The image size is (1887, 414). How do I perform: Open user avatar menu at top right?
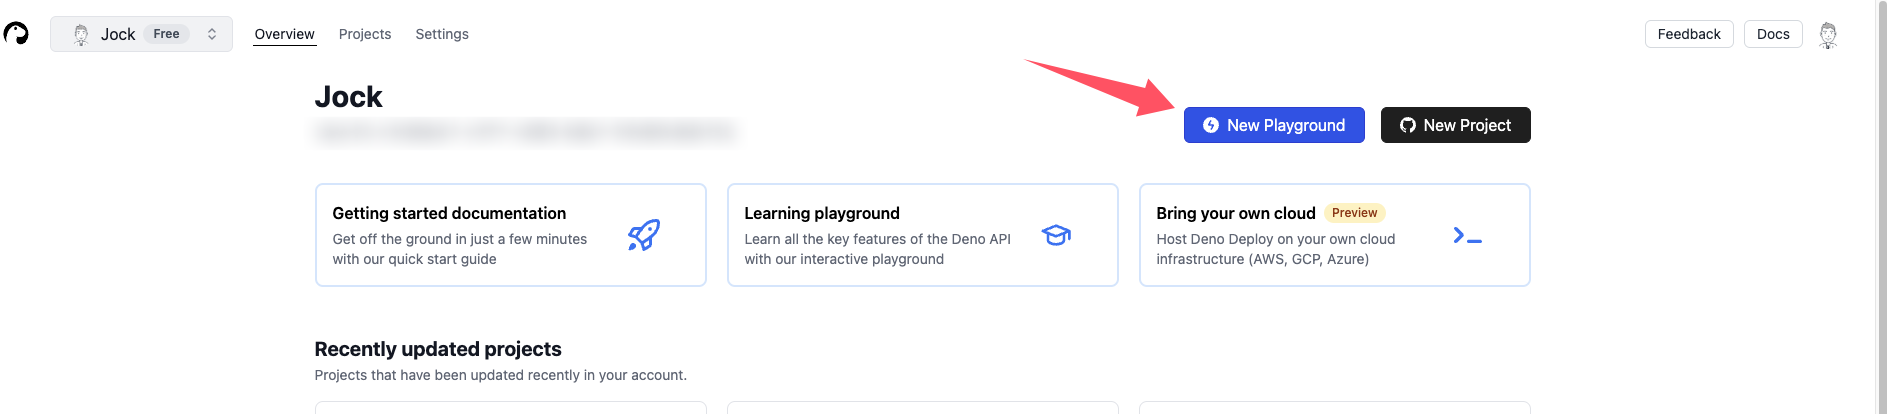click(1828, 34)
